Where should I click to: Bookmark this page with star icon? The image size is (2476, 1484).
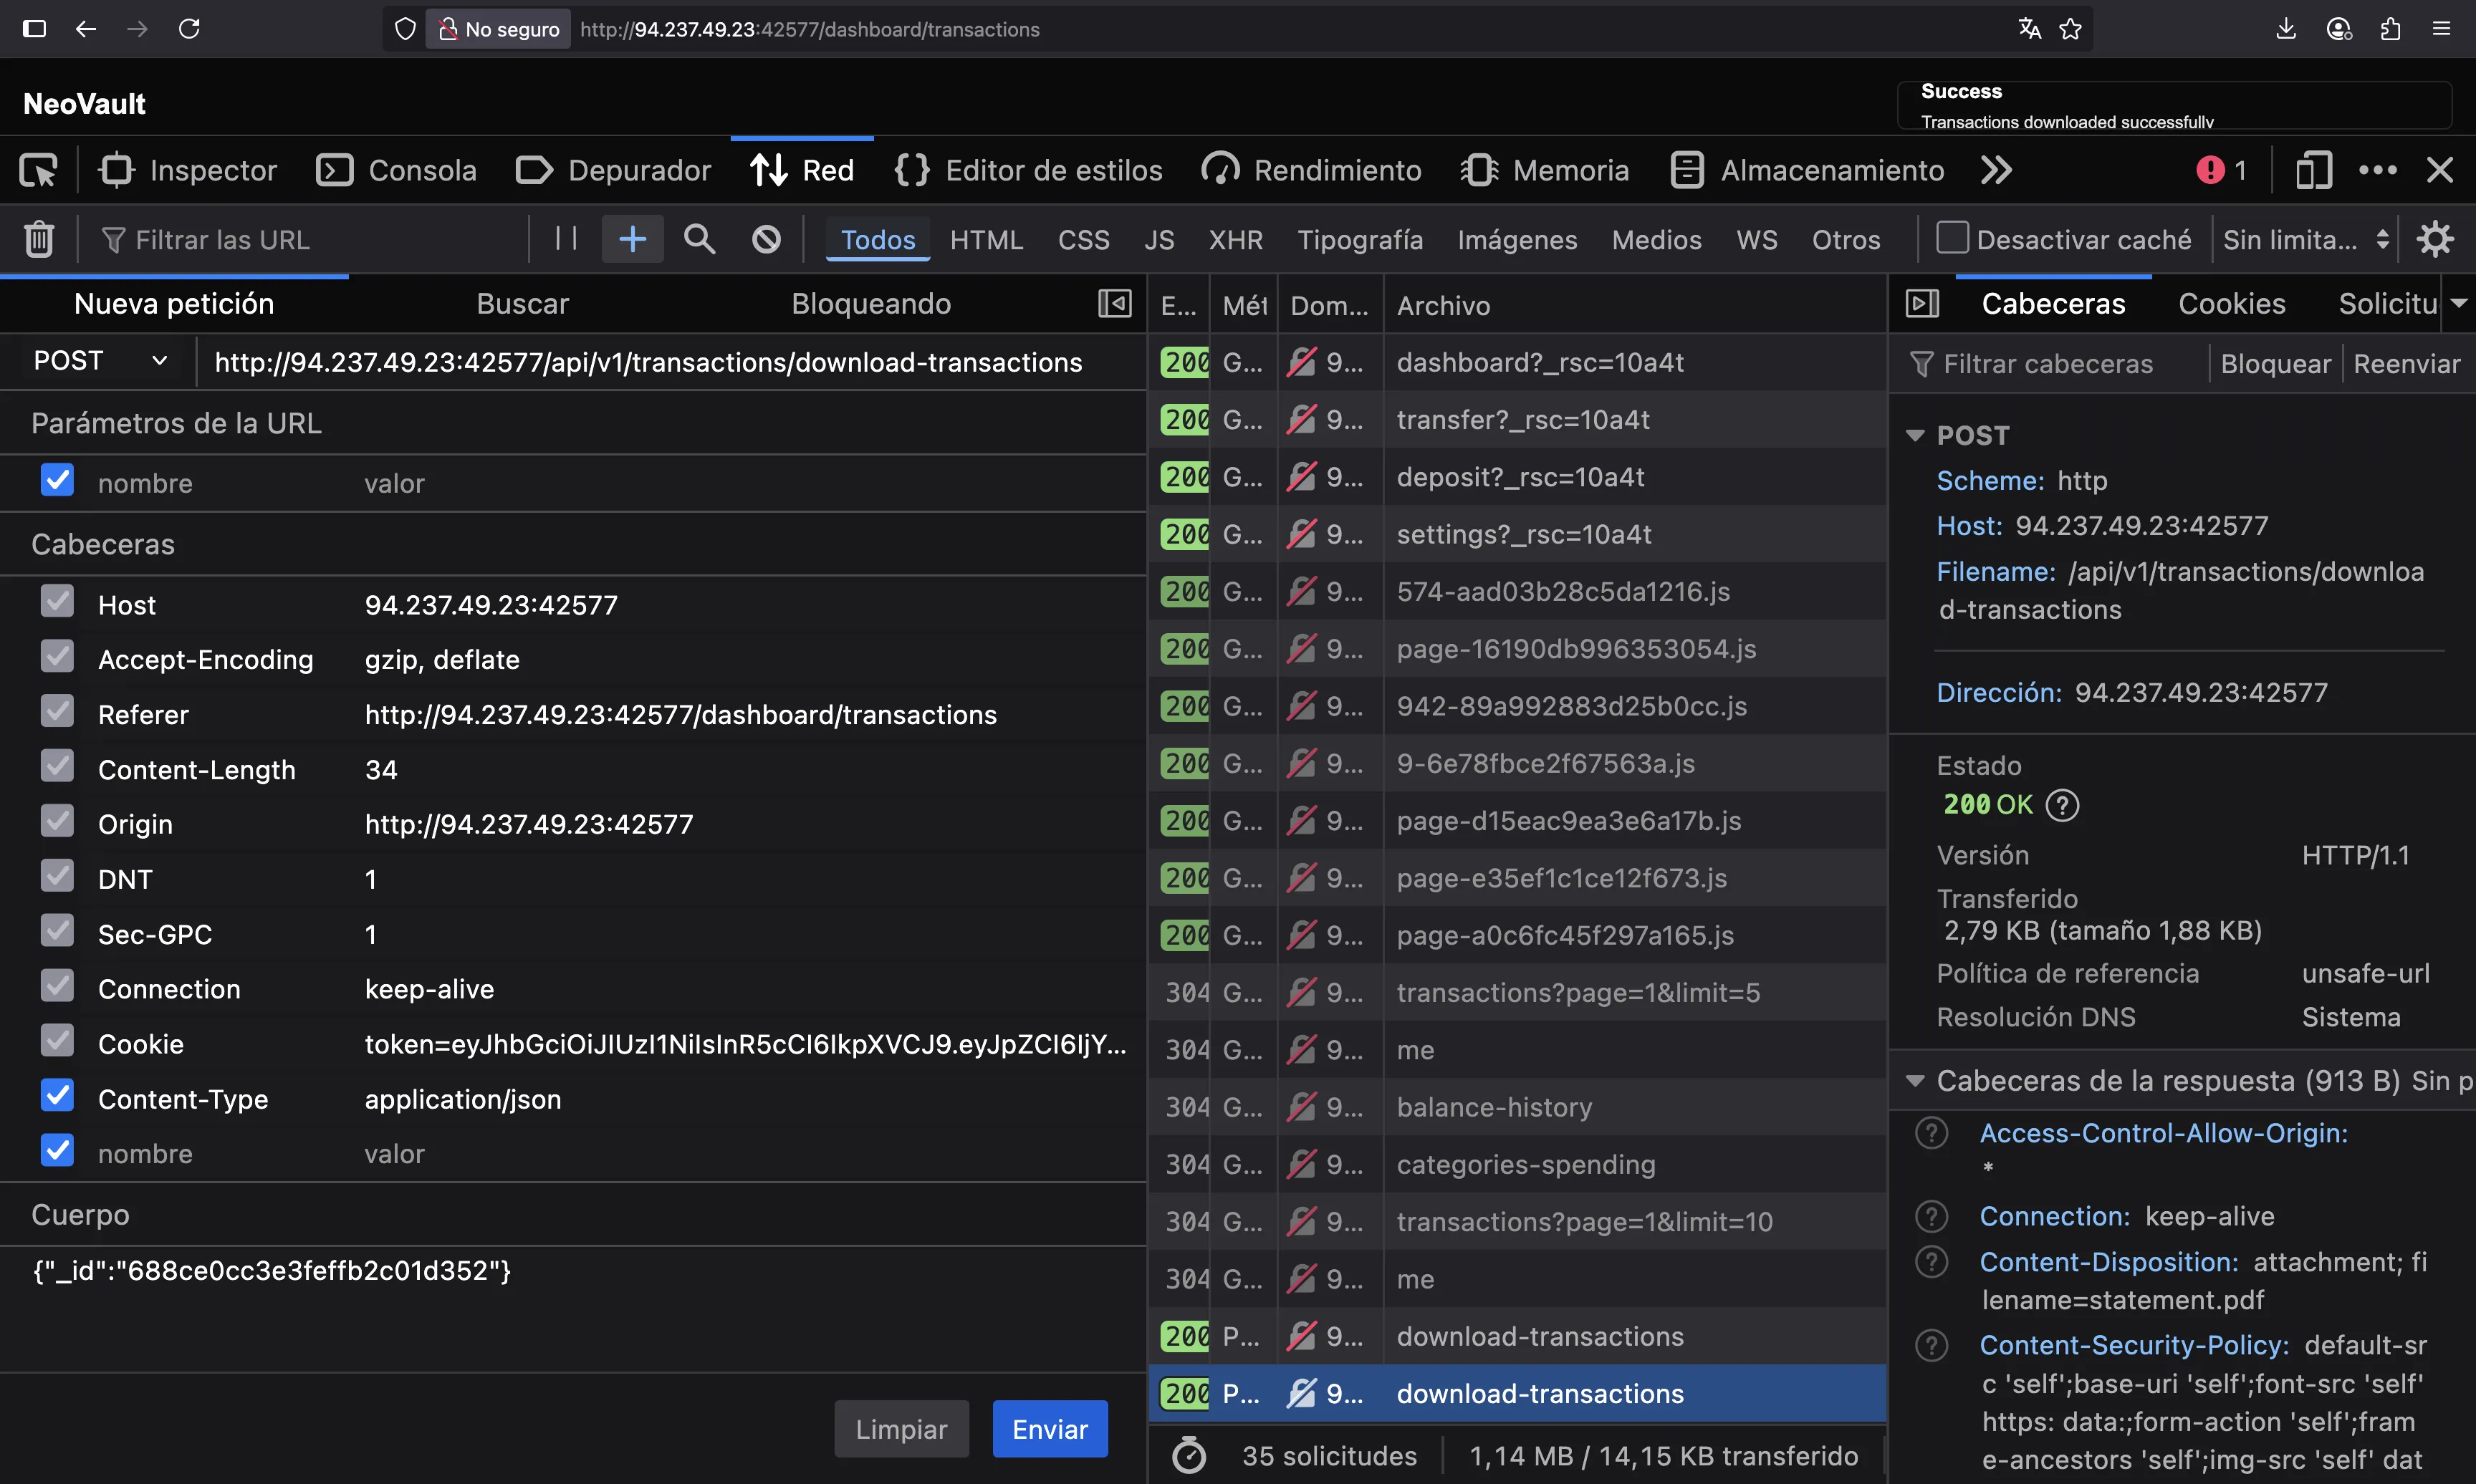click(2070, 29)
